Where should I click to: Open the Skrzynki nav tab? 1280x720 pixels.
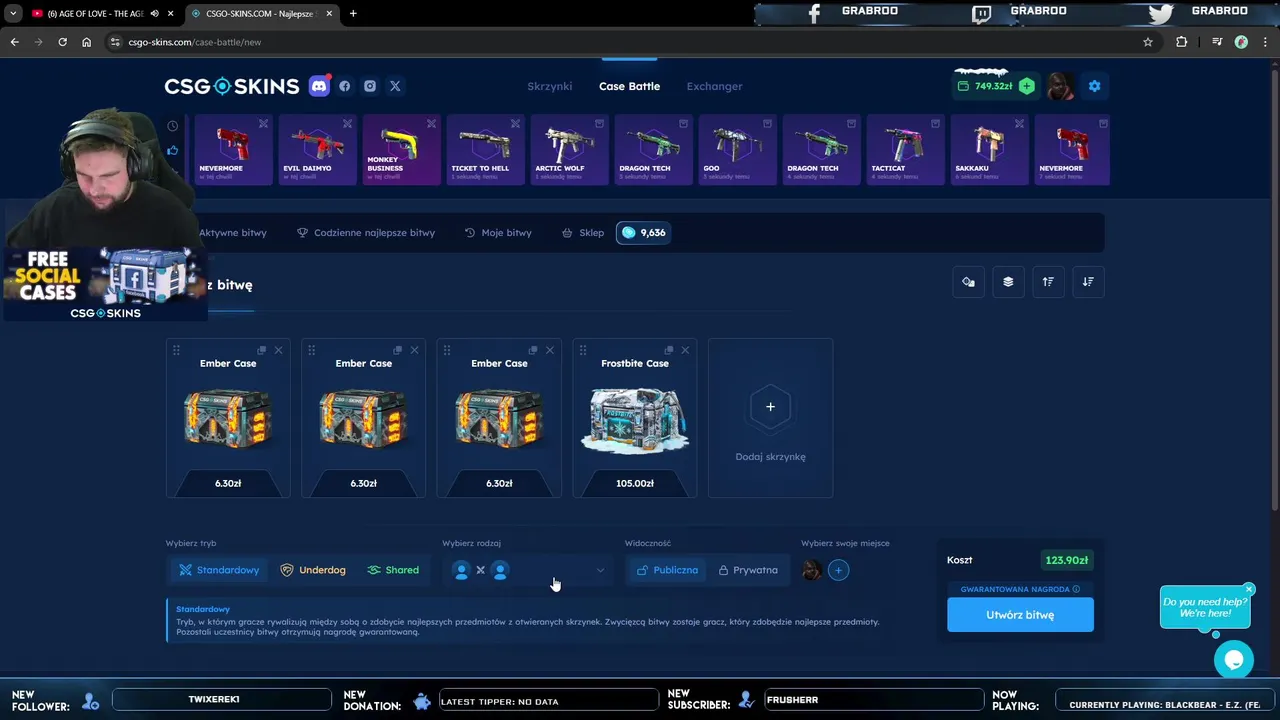point(550,86)
